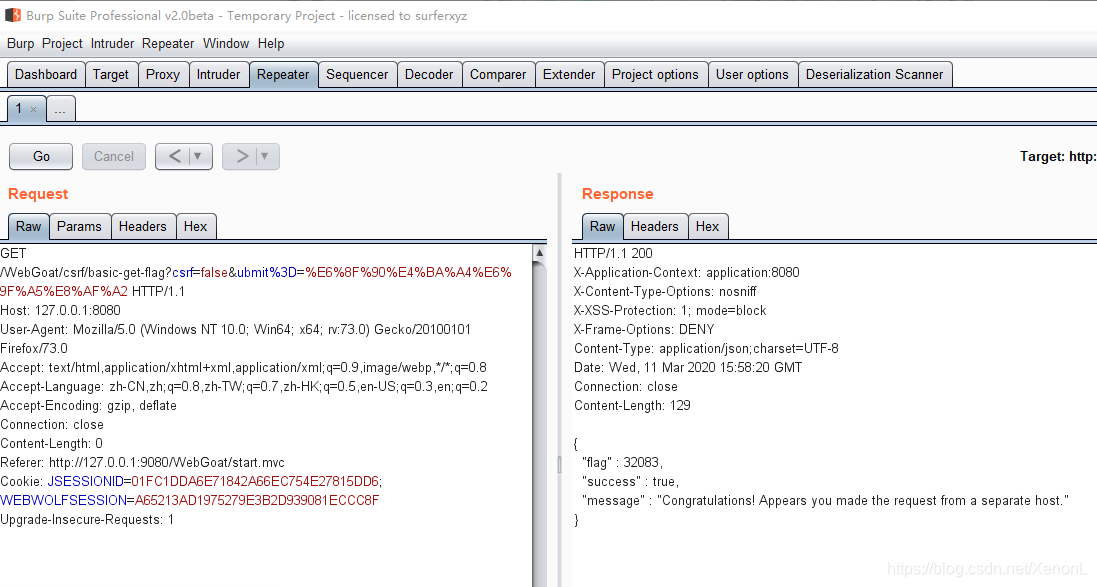Open the Help menu
The width and height of the screenshot is (1097, 587).
271,43
